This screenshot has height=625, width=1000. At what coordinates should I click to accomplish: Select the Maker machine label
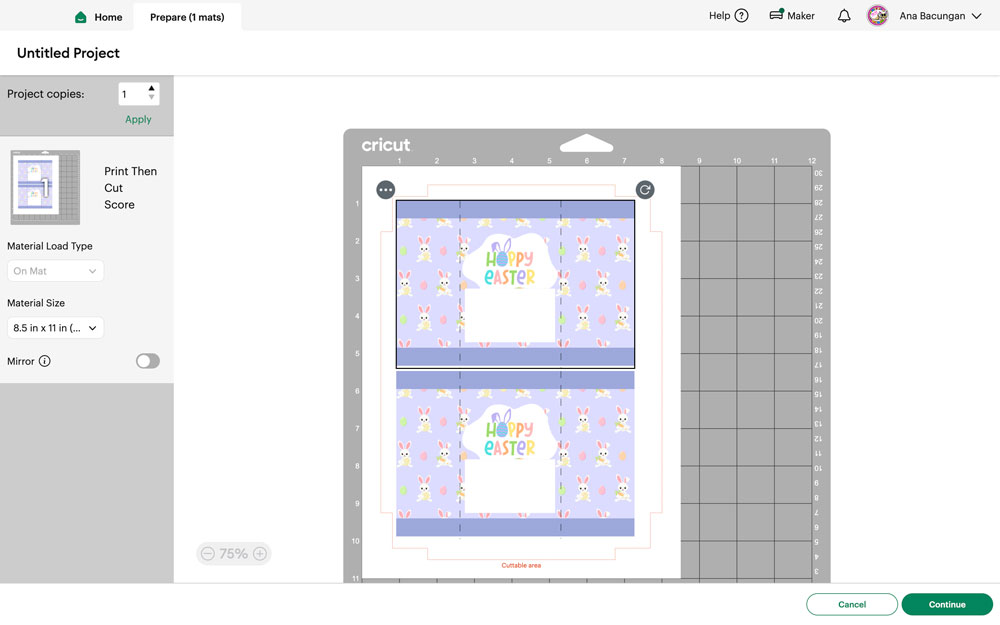click(800, 16)
